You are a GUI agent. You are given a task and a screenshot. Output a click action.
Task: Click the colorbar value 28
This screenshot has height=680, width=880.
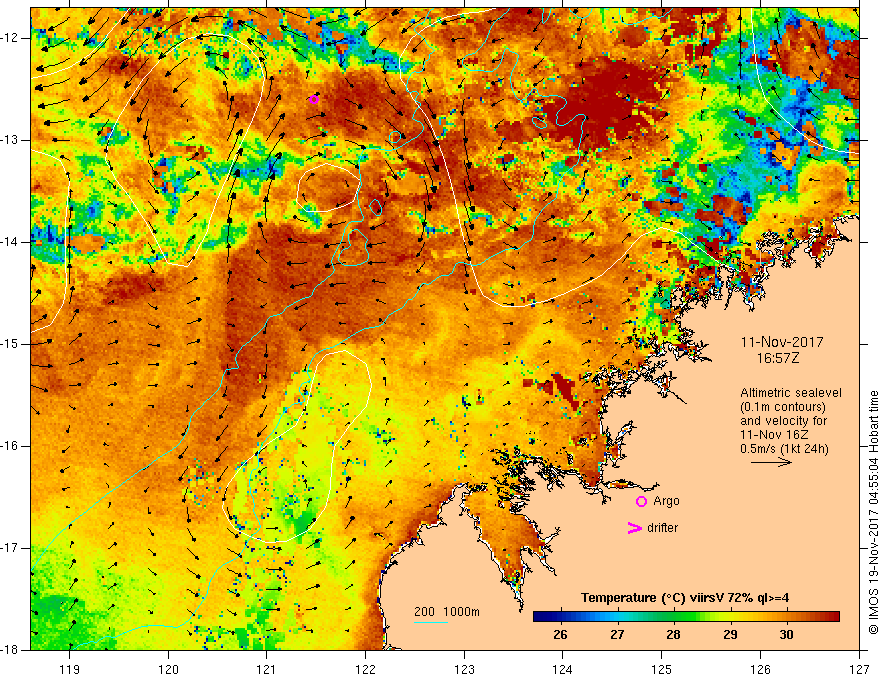pos(673,635)
